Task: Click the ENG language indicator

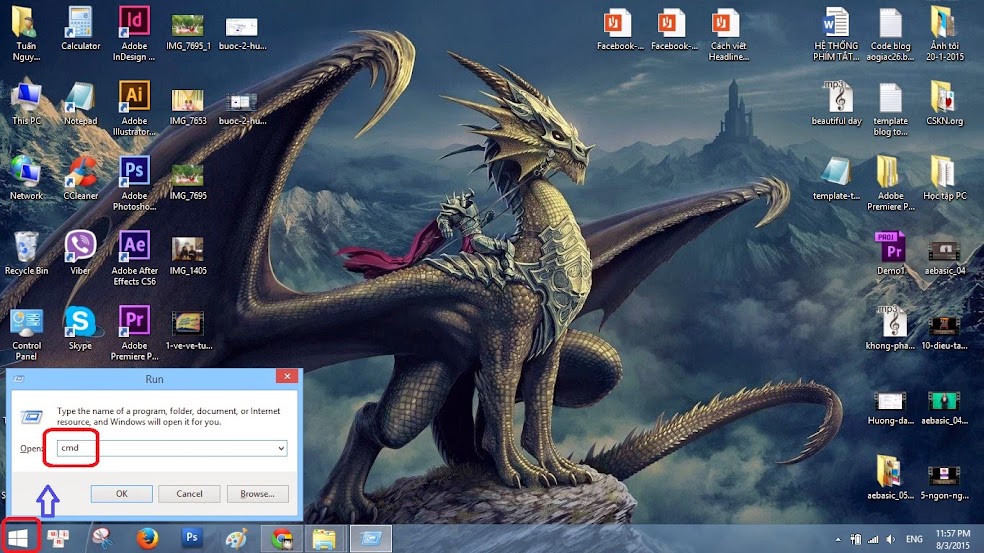Action: coord(914,539)
